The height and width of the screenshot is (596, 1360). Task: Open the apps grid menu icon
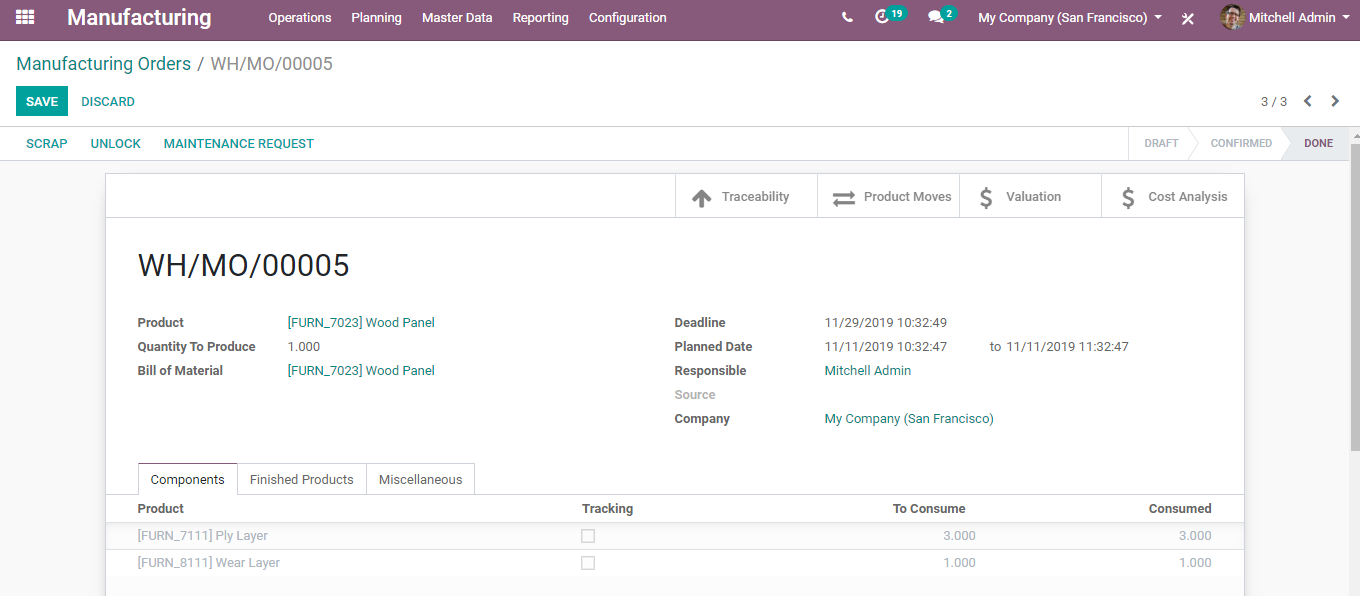pyautogui.click(x=25, y=17)
